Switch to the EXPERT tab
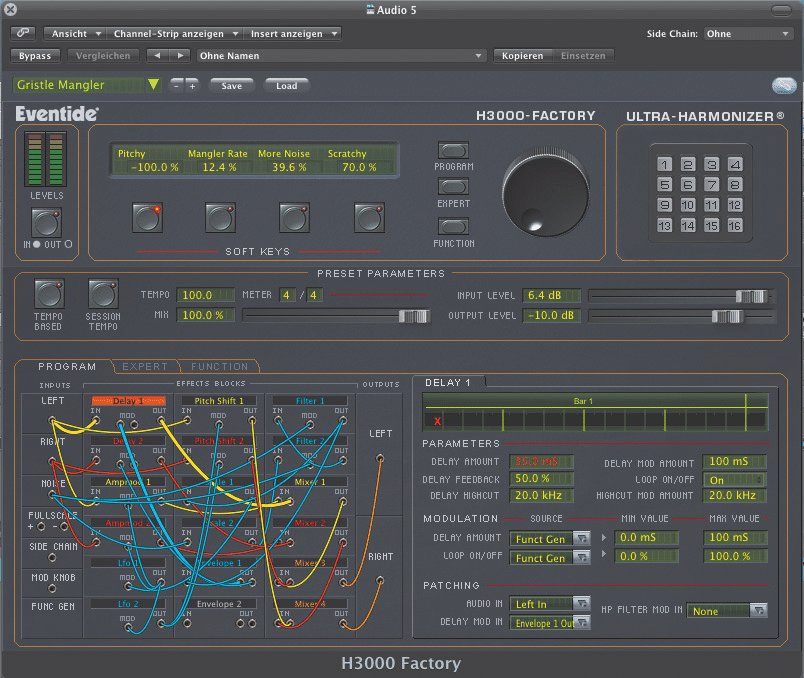 click(145, 366)
